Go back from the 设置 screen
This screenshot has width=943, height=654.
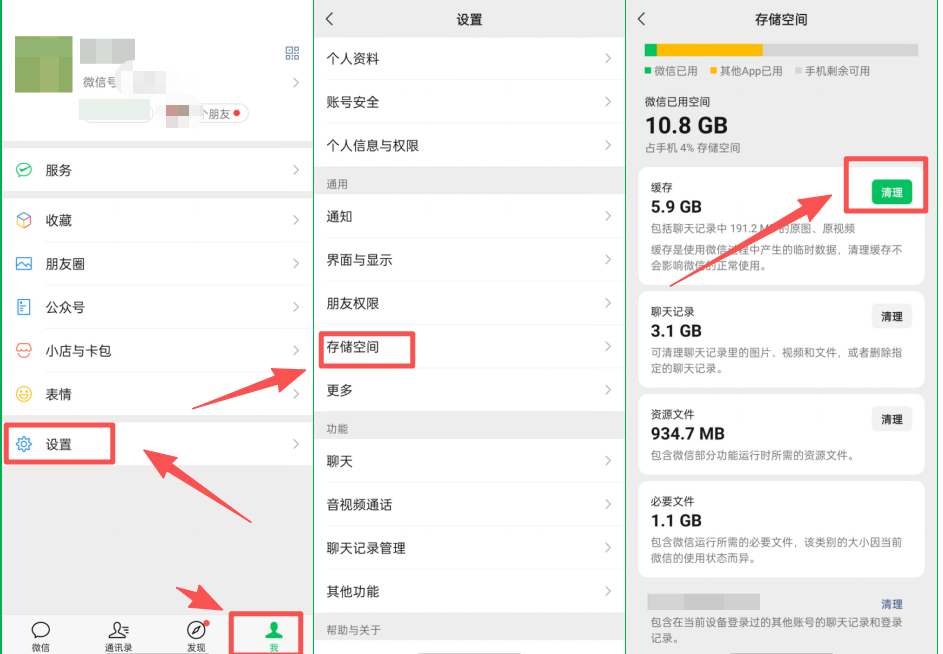pos(330,19)
